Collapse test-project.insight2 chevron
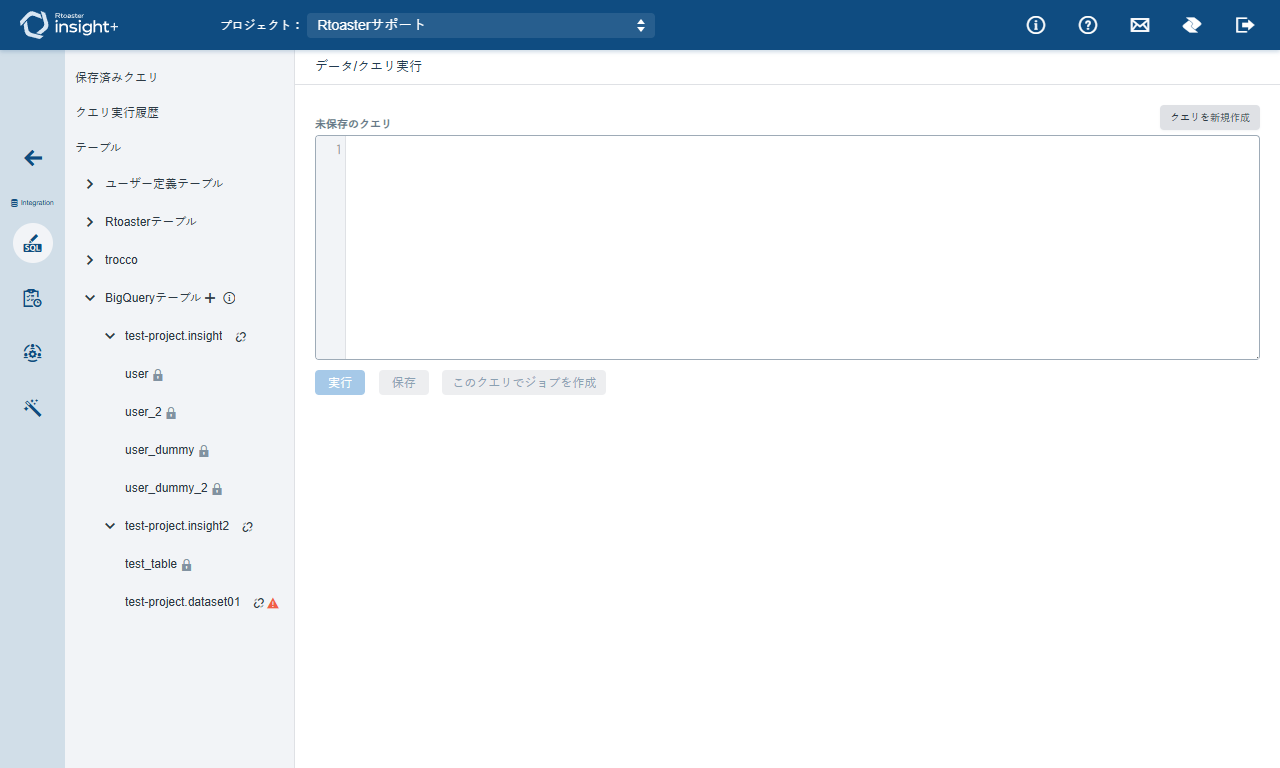Viewport: 1280px width, 768px height. tap(110, 526)
